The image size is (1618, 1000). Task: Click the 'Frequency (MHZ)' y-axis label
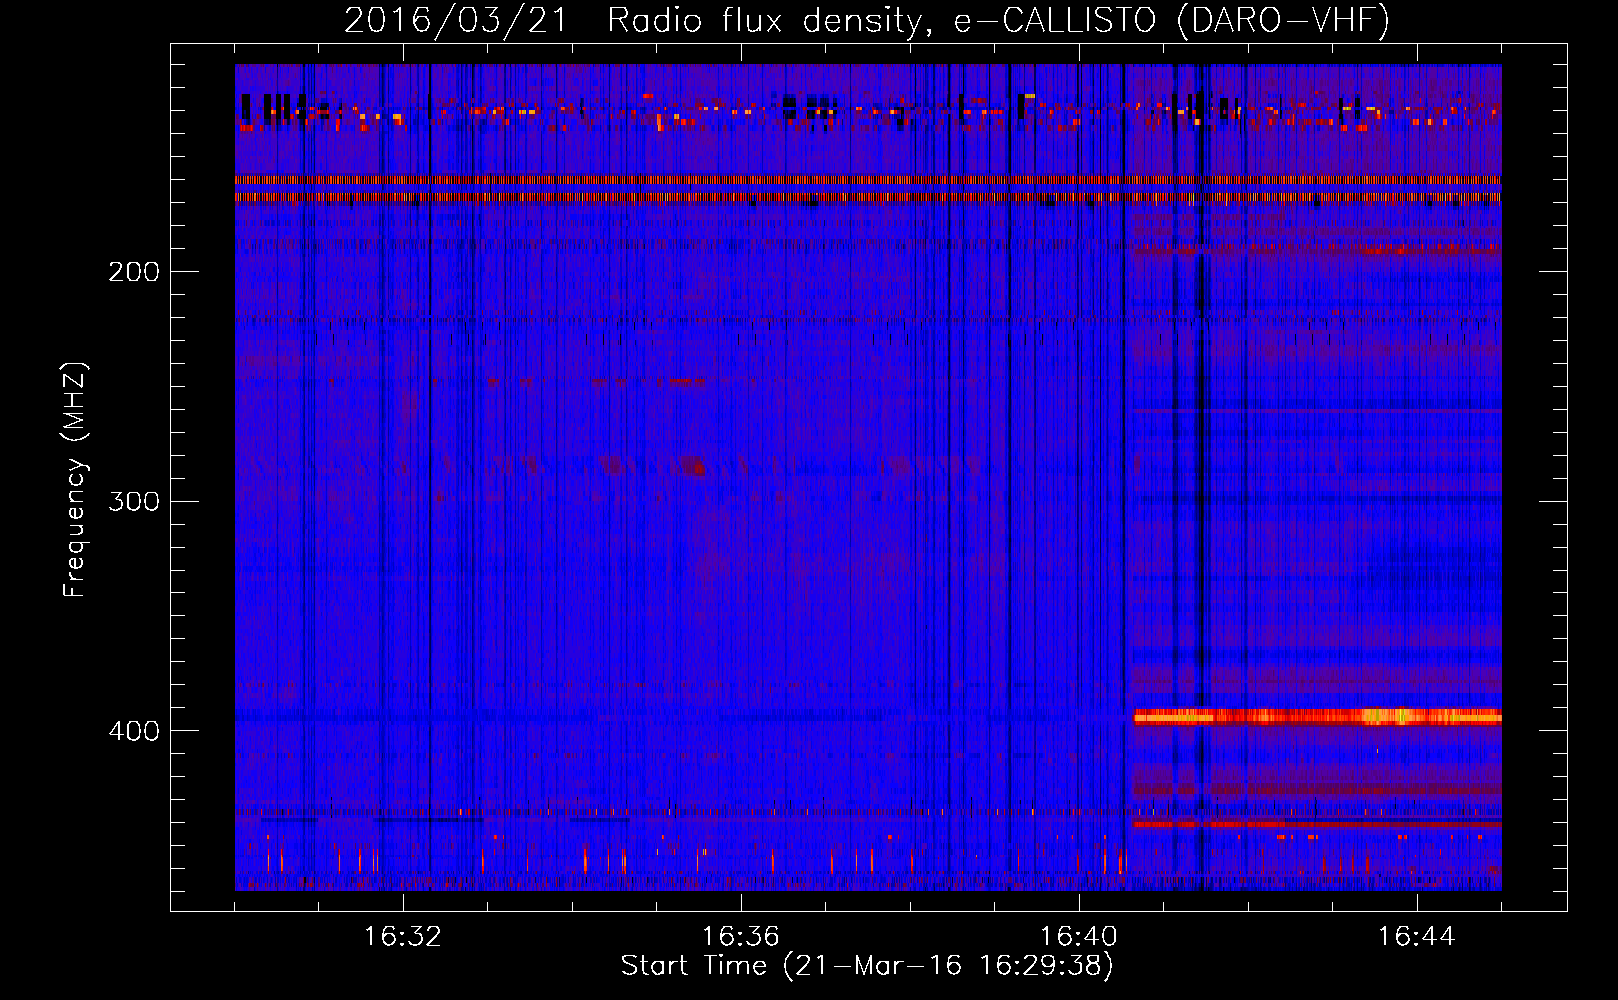tap(75, 480)
